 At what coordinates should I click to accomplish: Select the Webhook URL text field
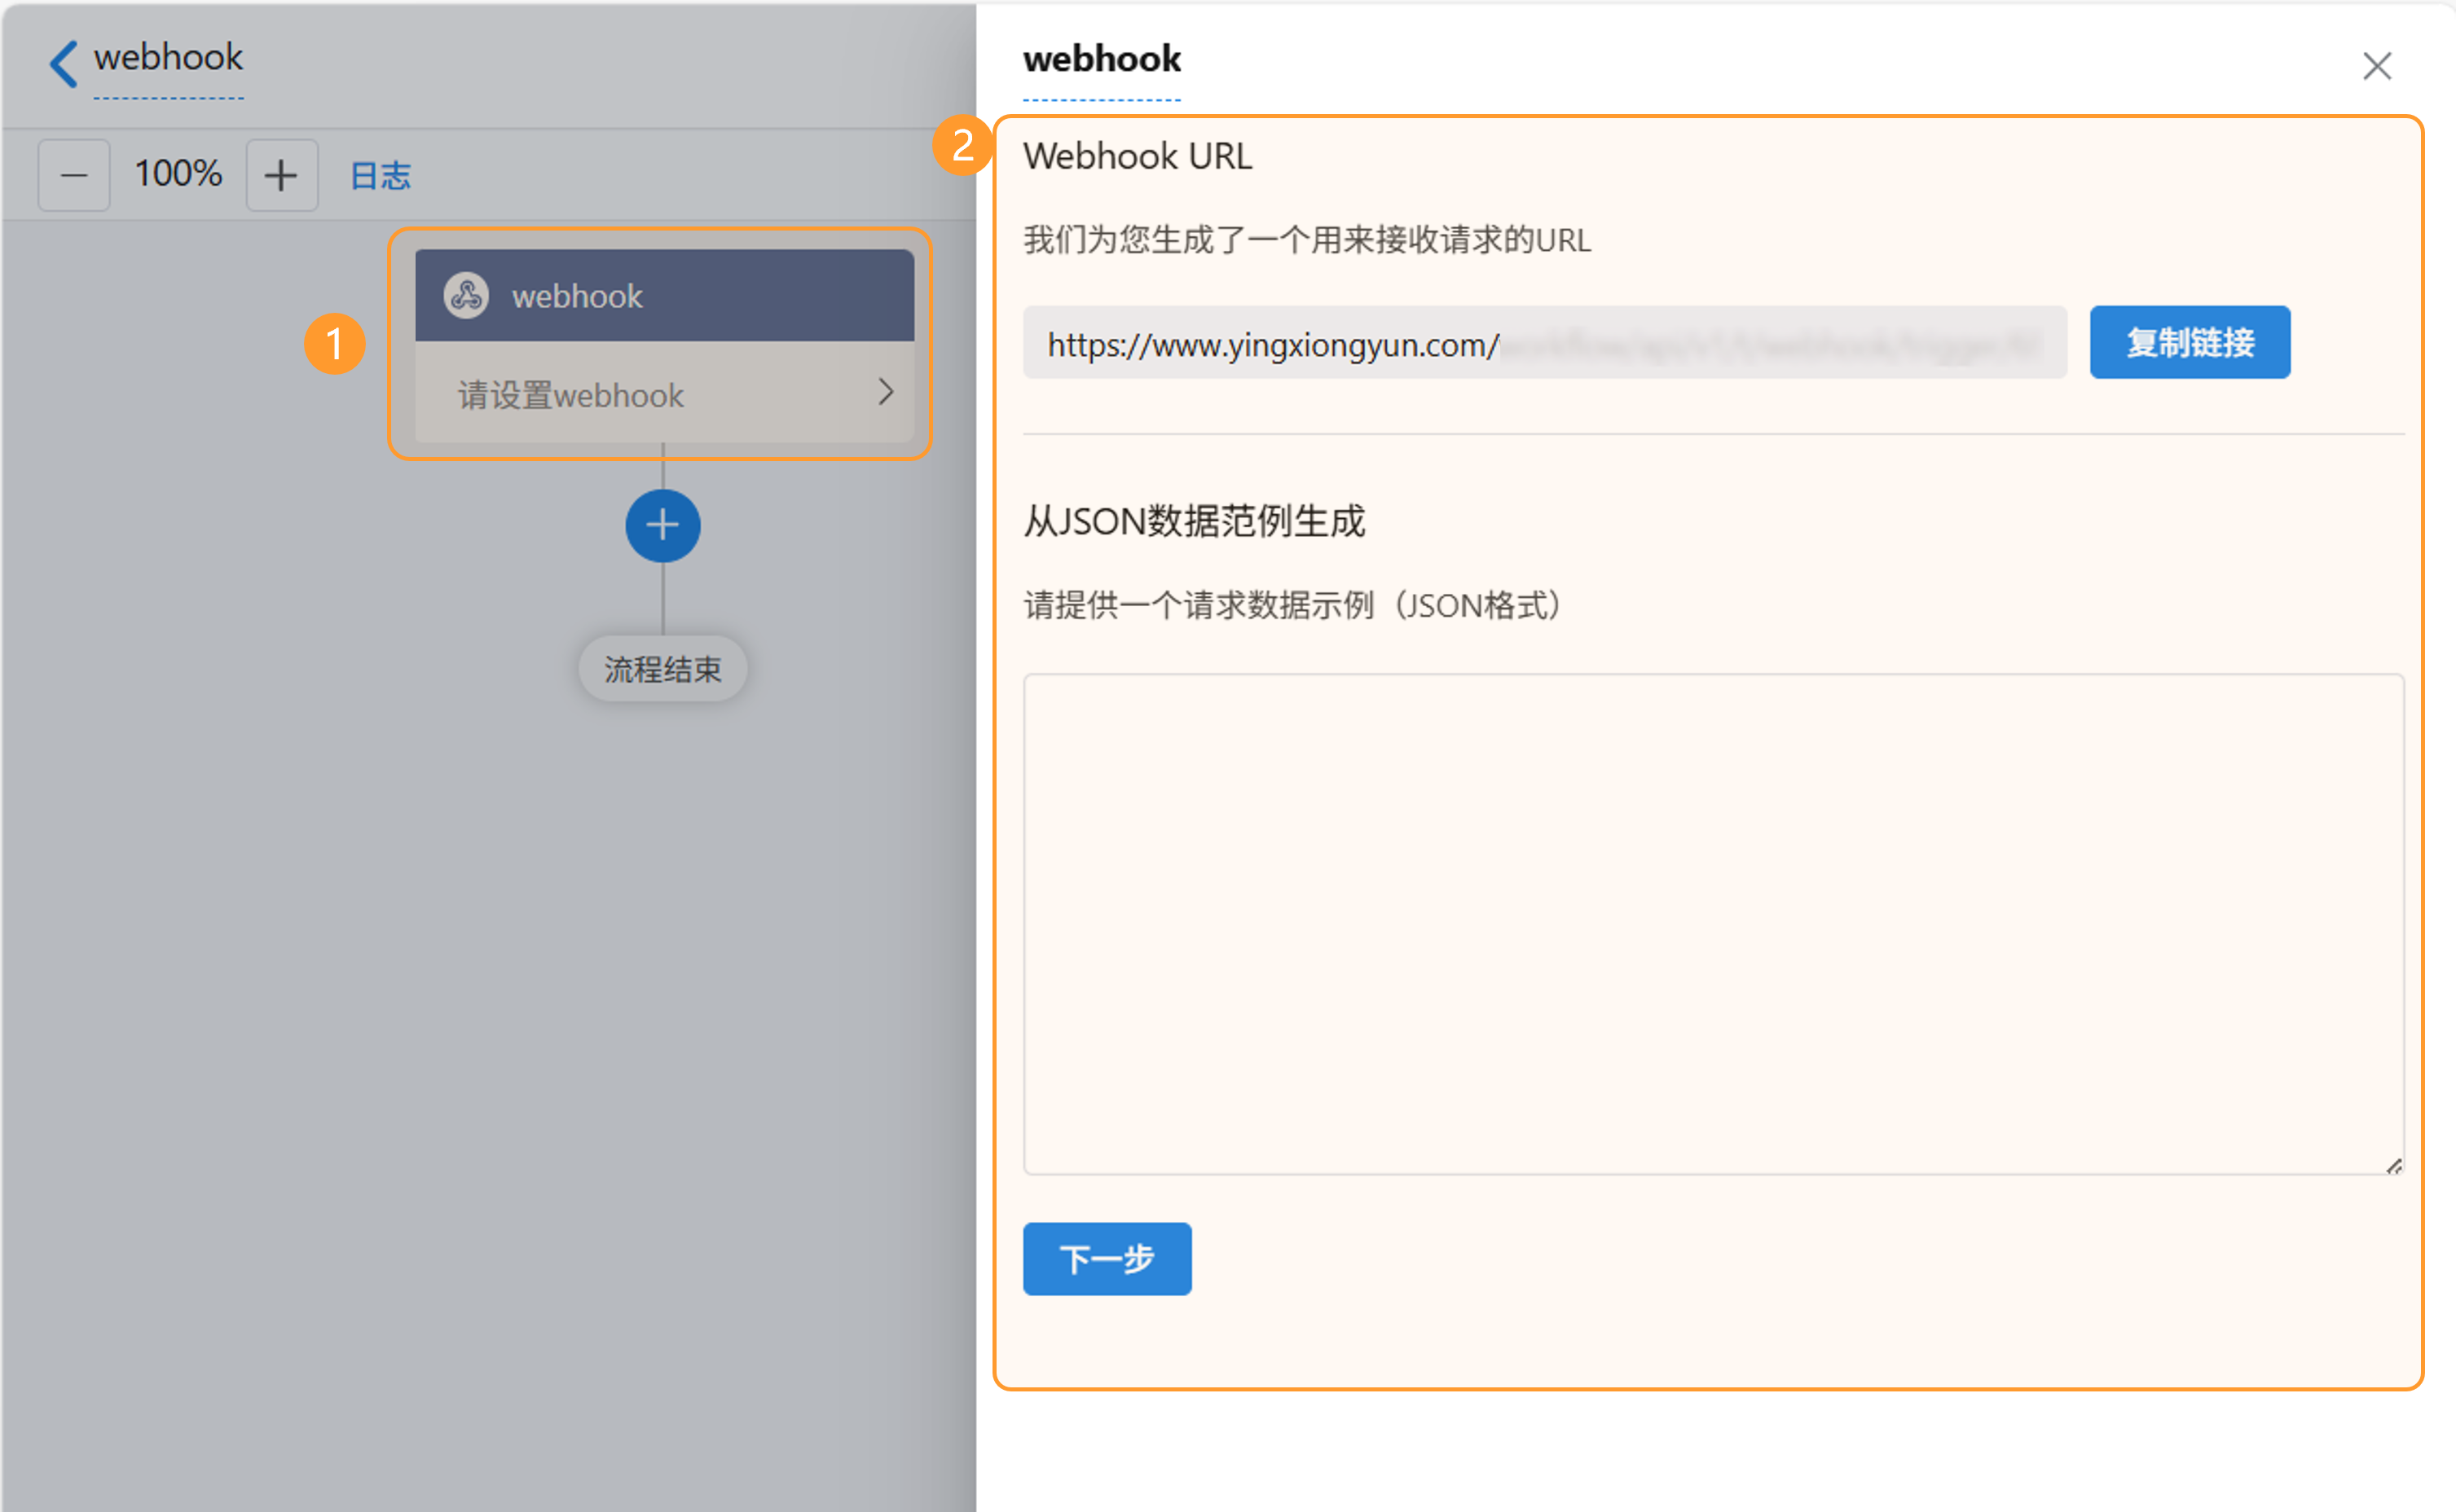point(1543,343)
